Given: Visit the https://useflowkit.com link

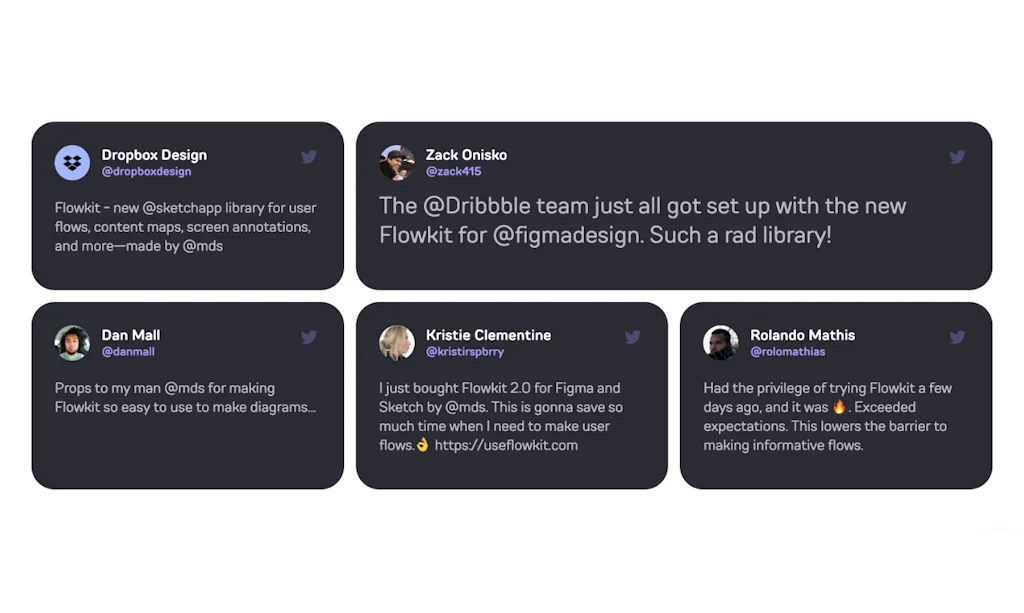Looking at the screenshot, I should pyautogui.click(x=506, y=445).
